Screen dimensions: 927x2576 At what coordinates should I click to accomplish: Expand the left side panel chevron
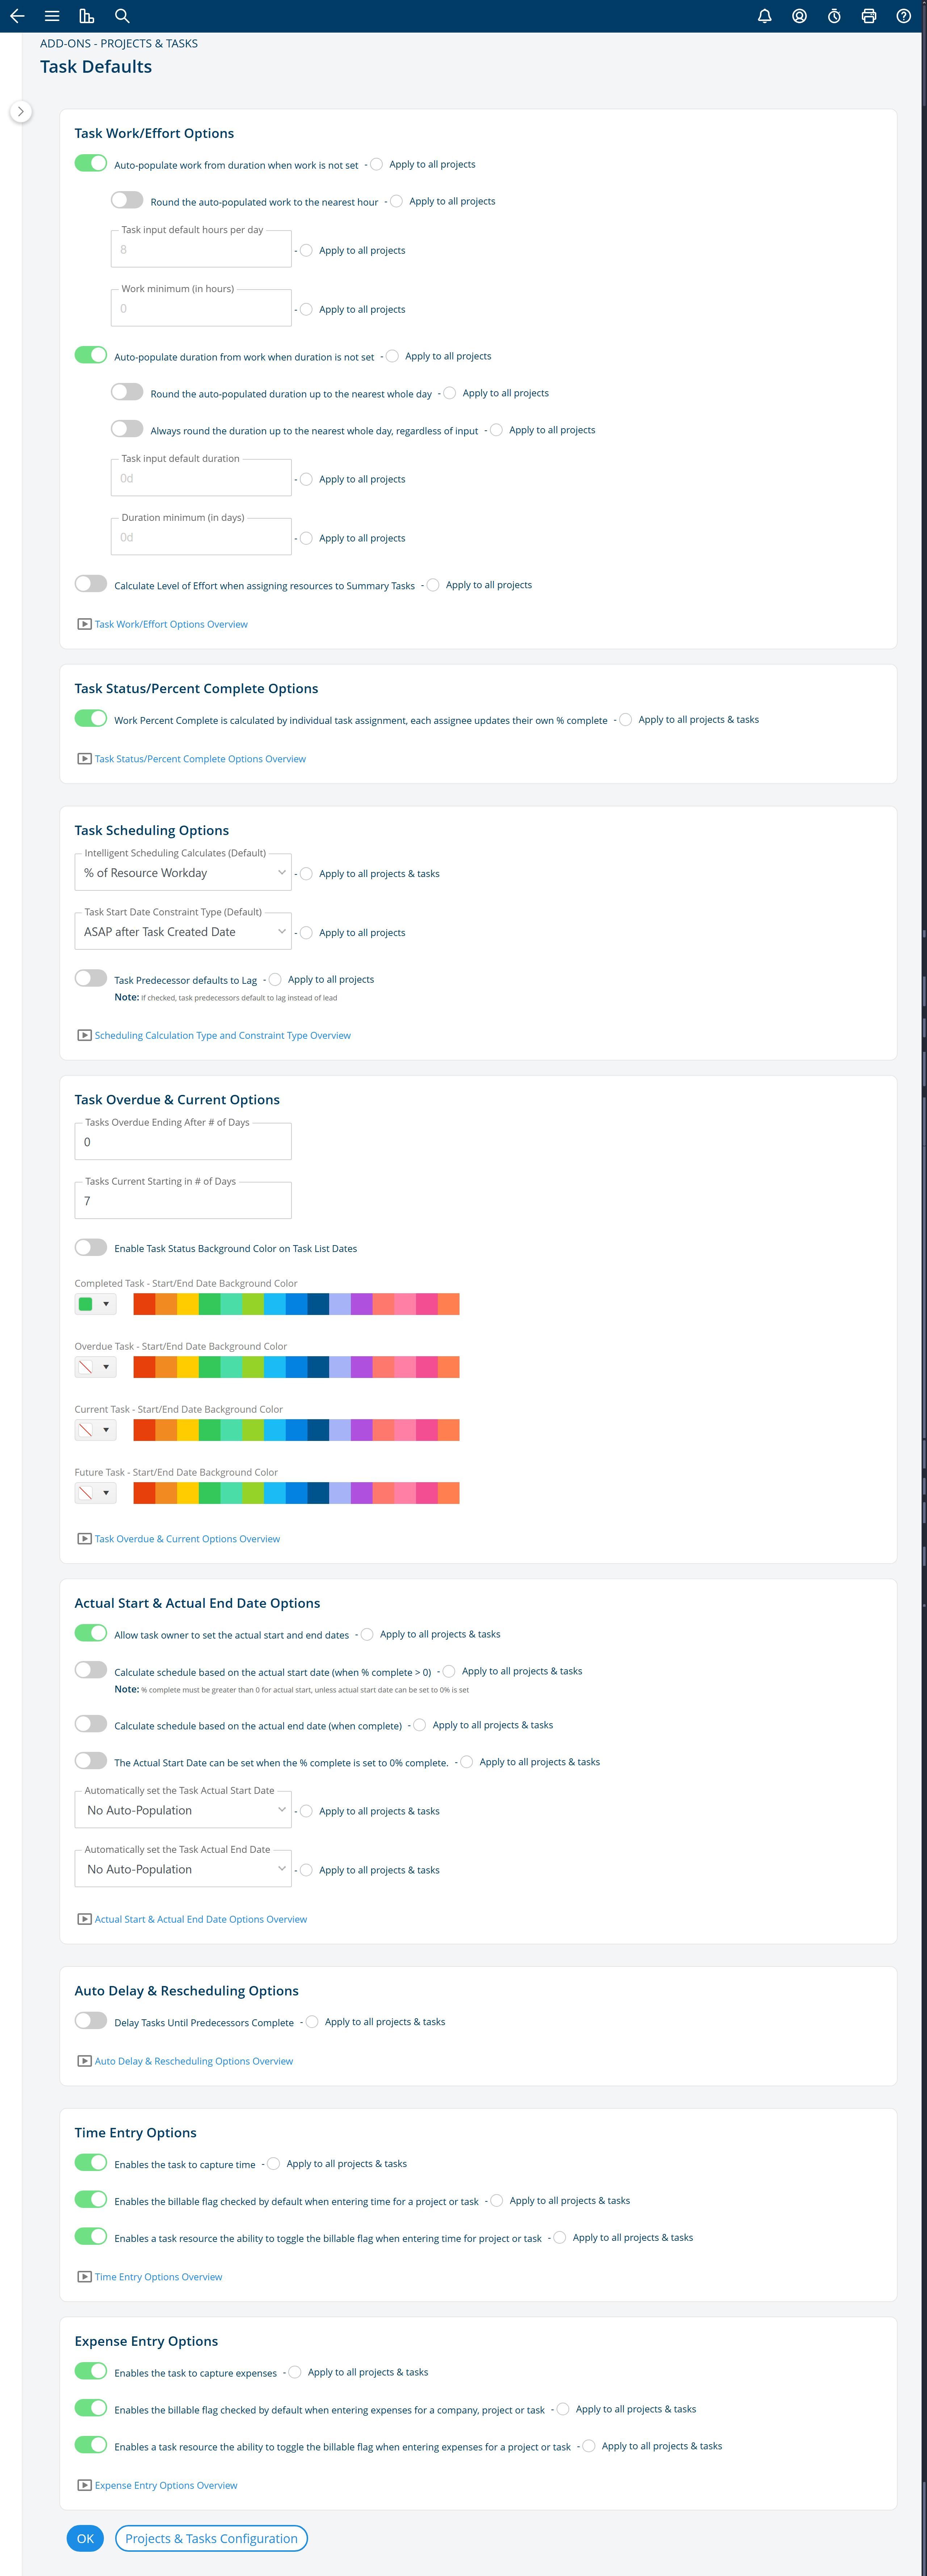click(20, 111)
